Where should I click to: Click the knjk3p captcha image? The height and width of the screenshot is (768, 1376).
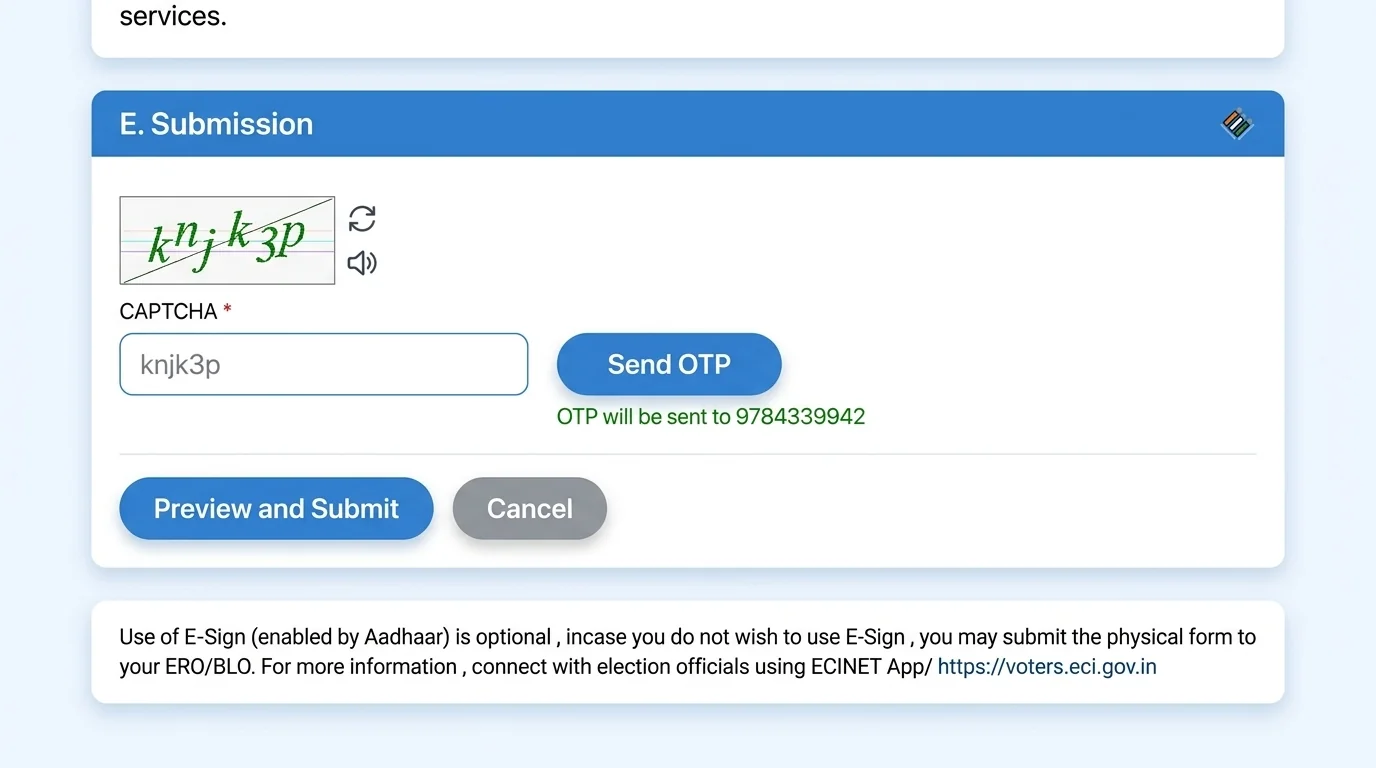click(x=227, y=240)
